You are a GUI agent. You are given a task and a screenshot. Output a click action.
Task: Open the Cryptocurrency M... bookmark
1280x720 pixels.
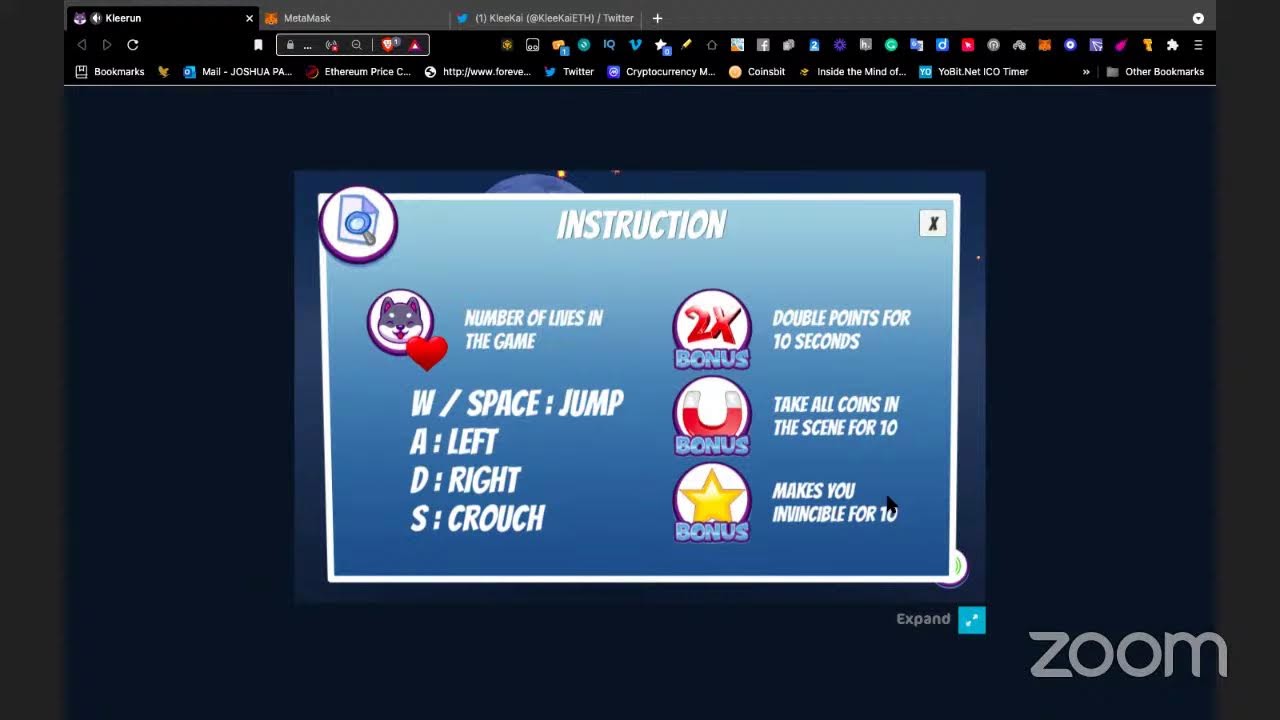(x=661, y=72)
